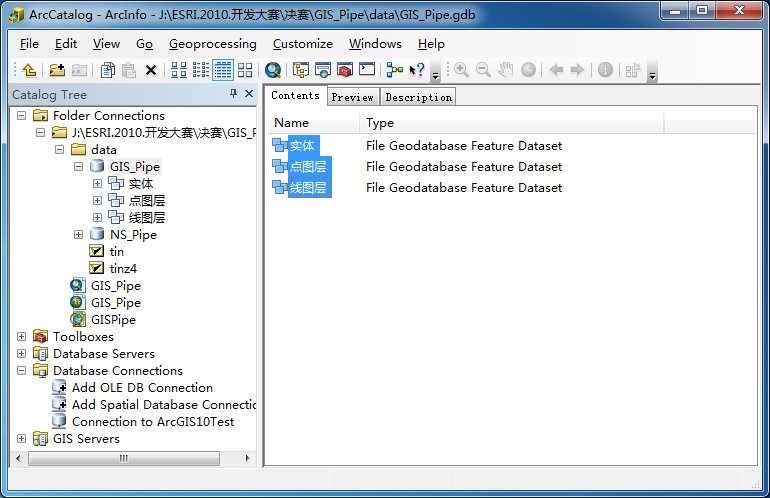Viewport: 770px width, 498px height.
Task: Click Connect To Folder icon
Action: point(57,70)
